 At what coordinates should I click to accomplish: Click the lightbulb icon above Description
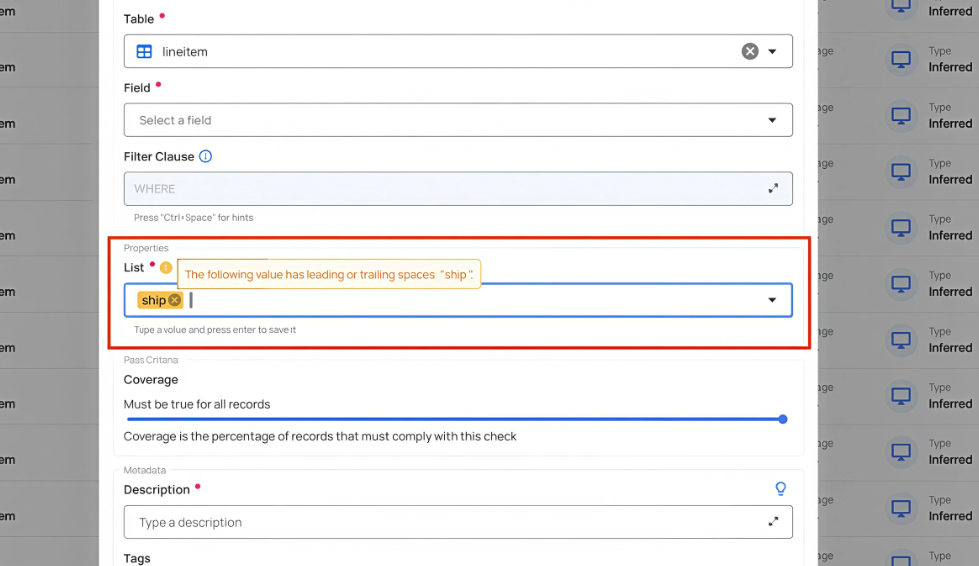[780, 489]
